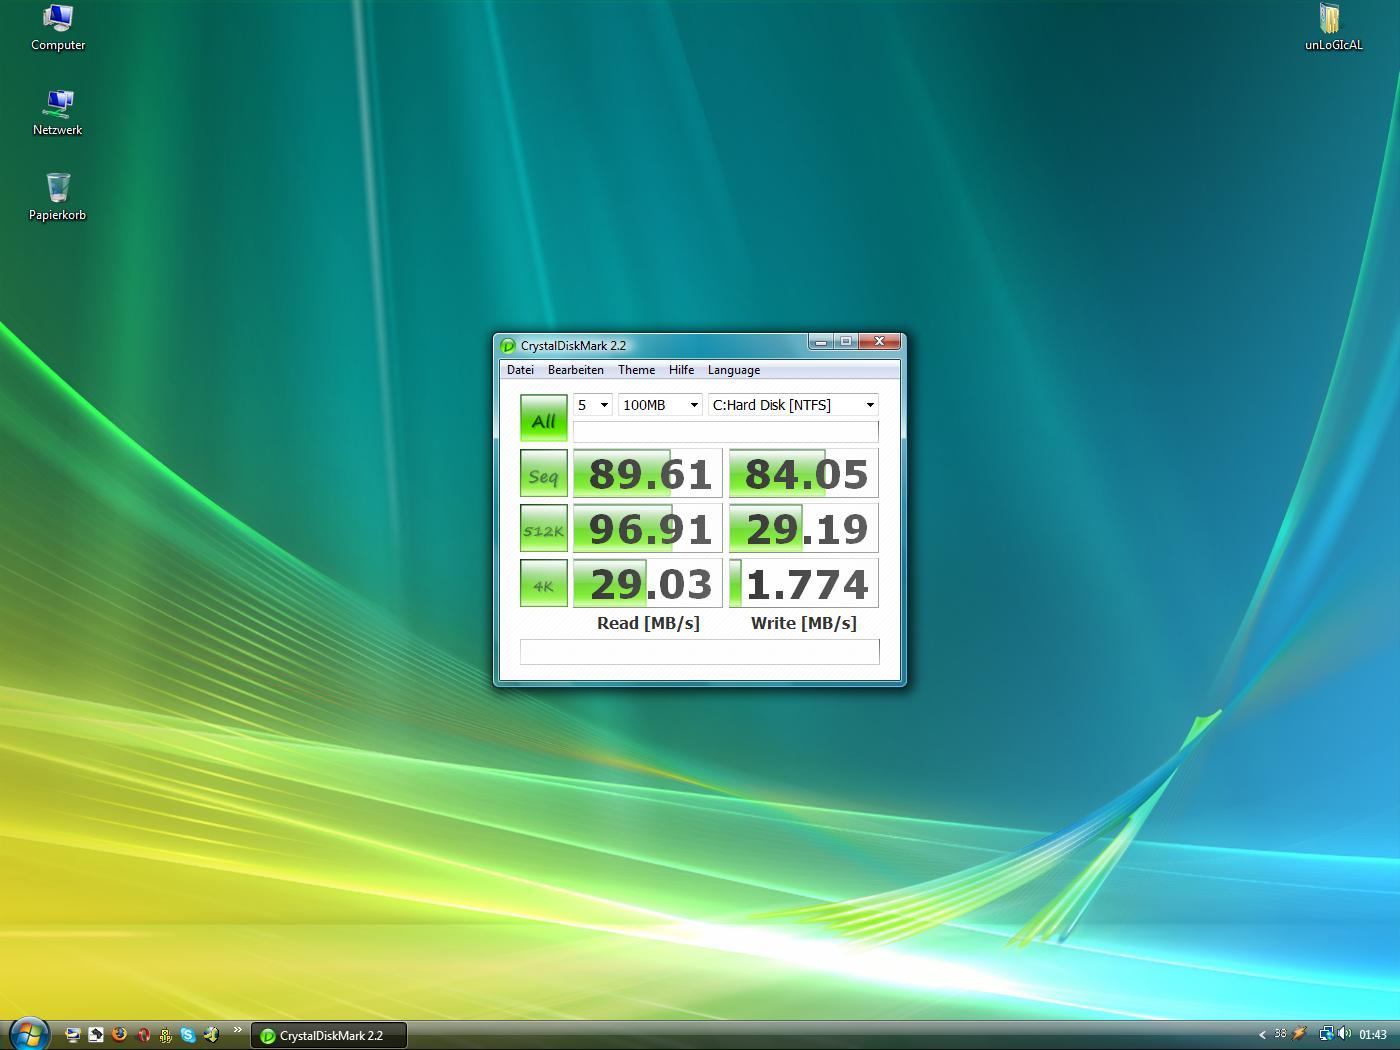Select the unLoGIcAL folder on desktop

click(x=1333, y=27)
